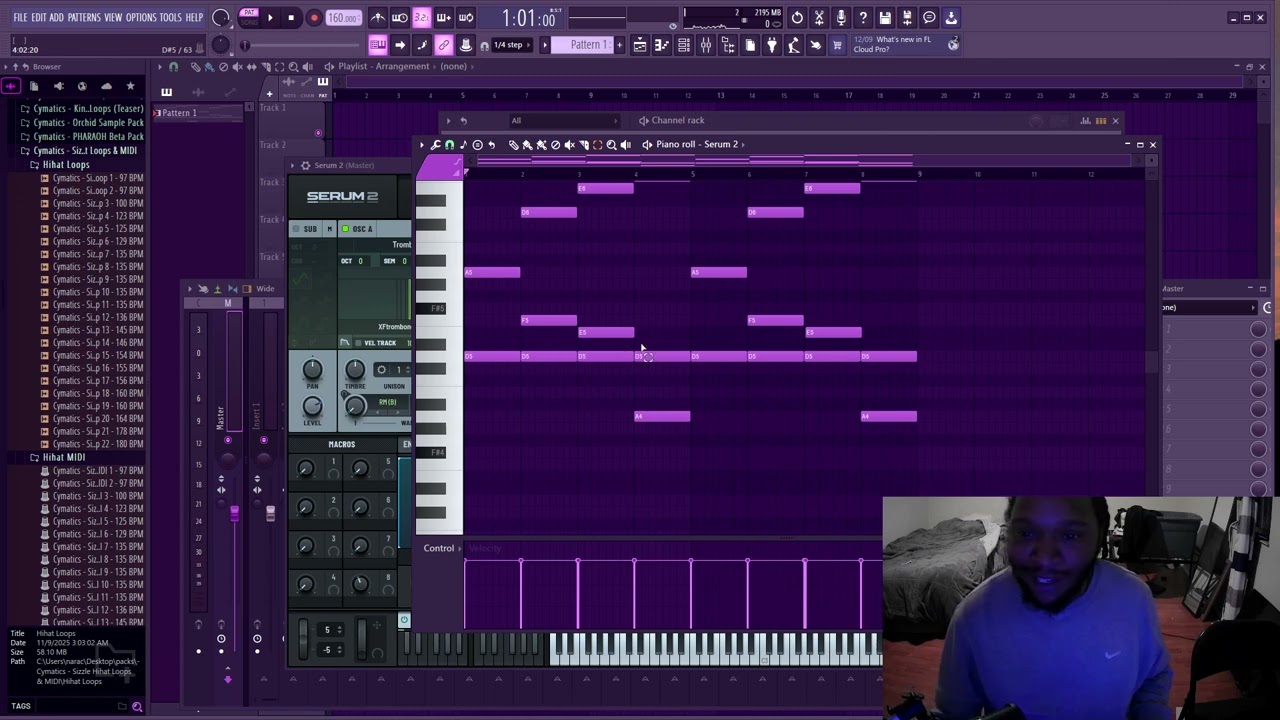Viewport: 1280px width, 720px height.
Task: Open the PATTERNS menu
Action: click(x=84, y=17)
